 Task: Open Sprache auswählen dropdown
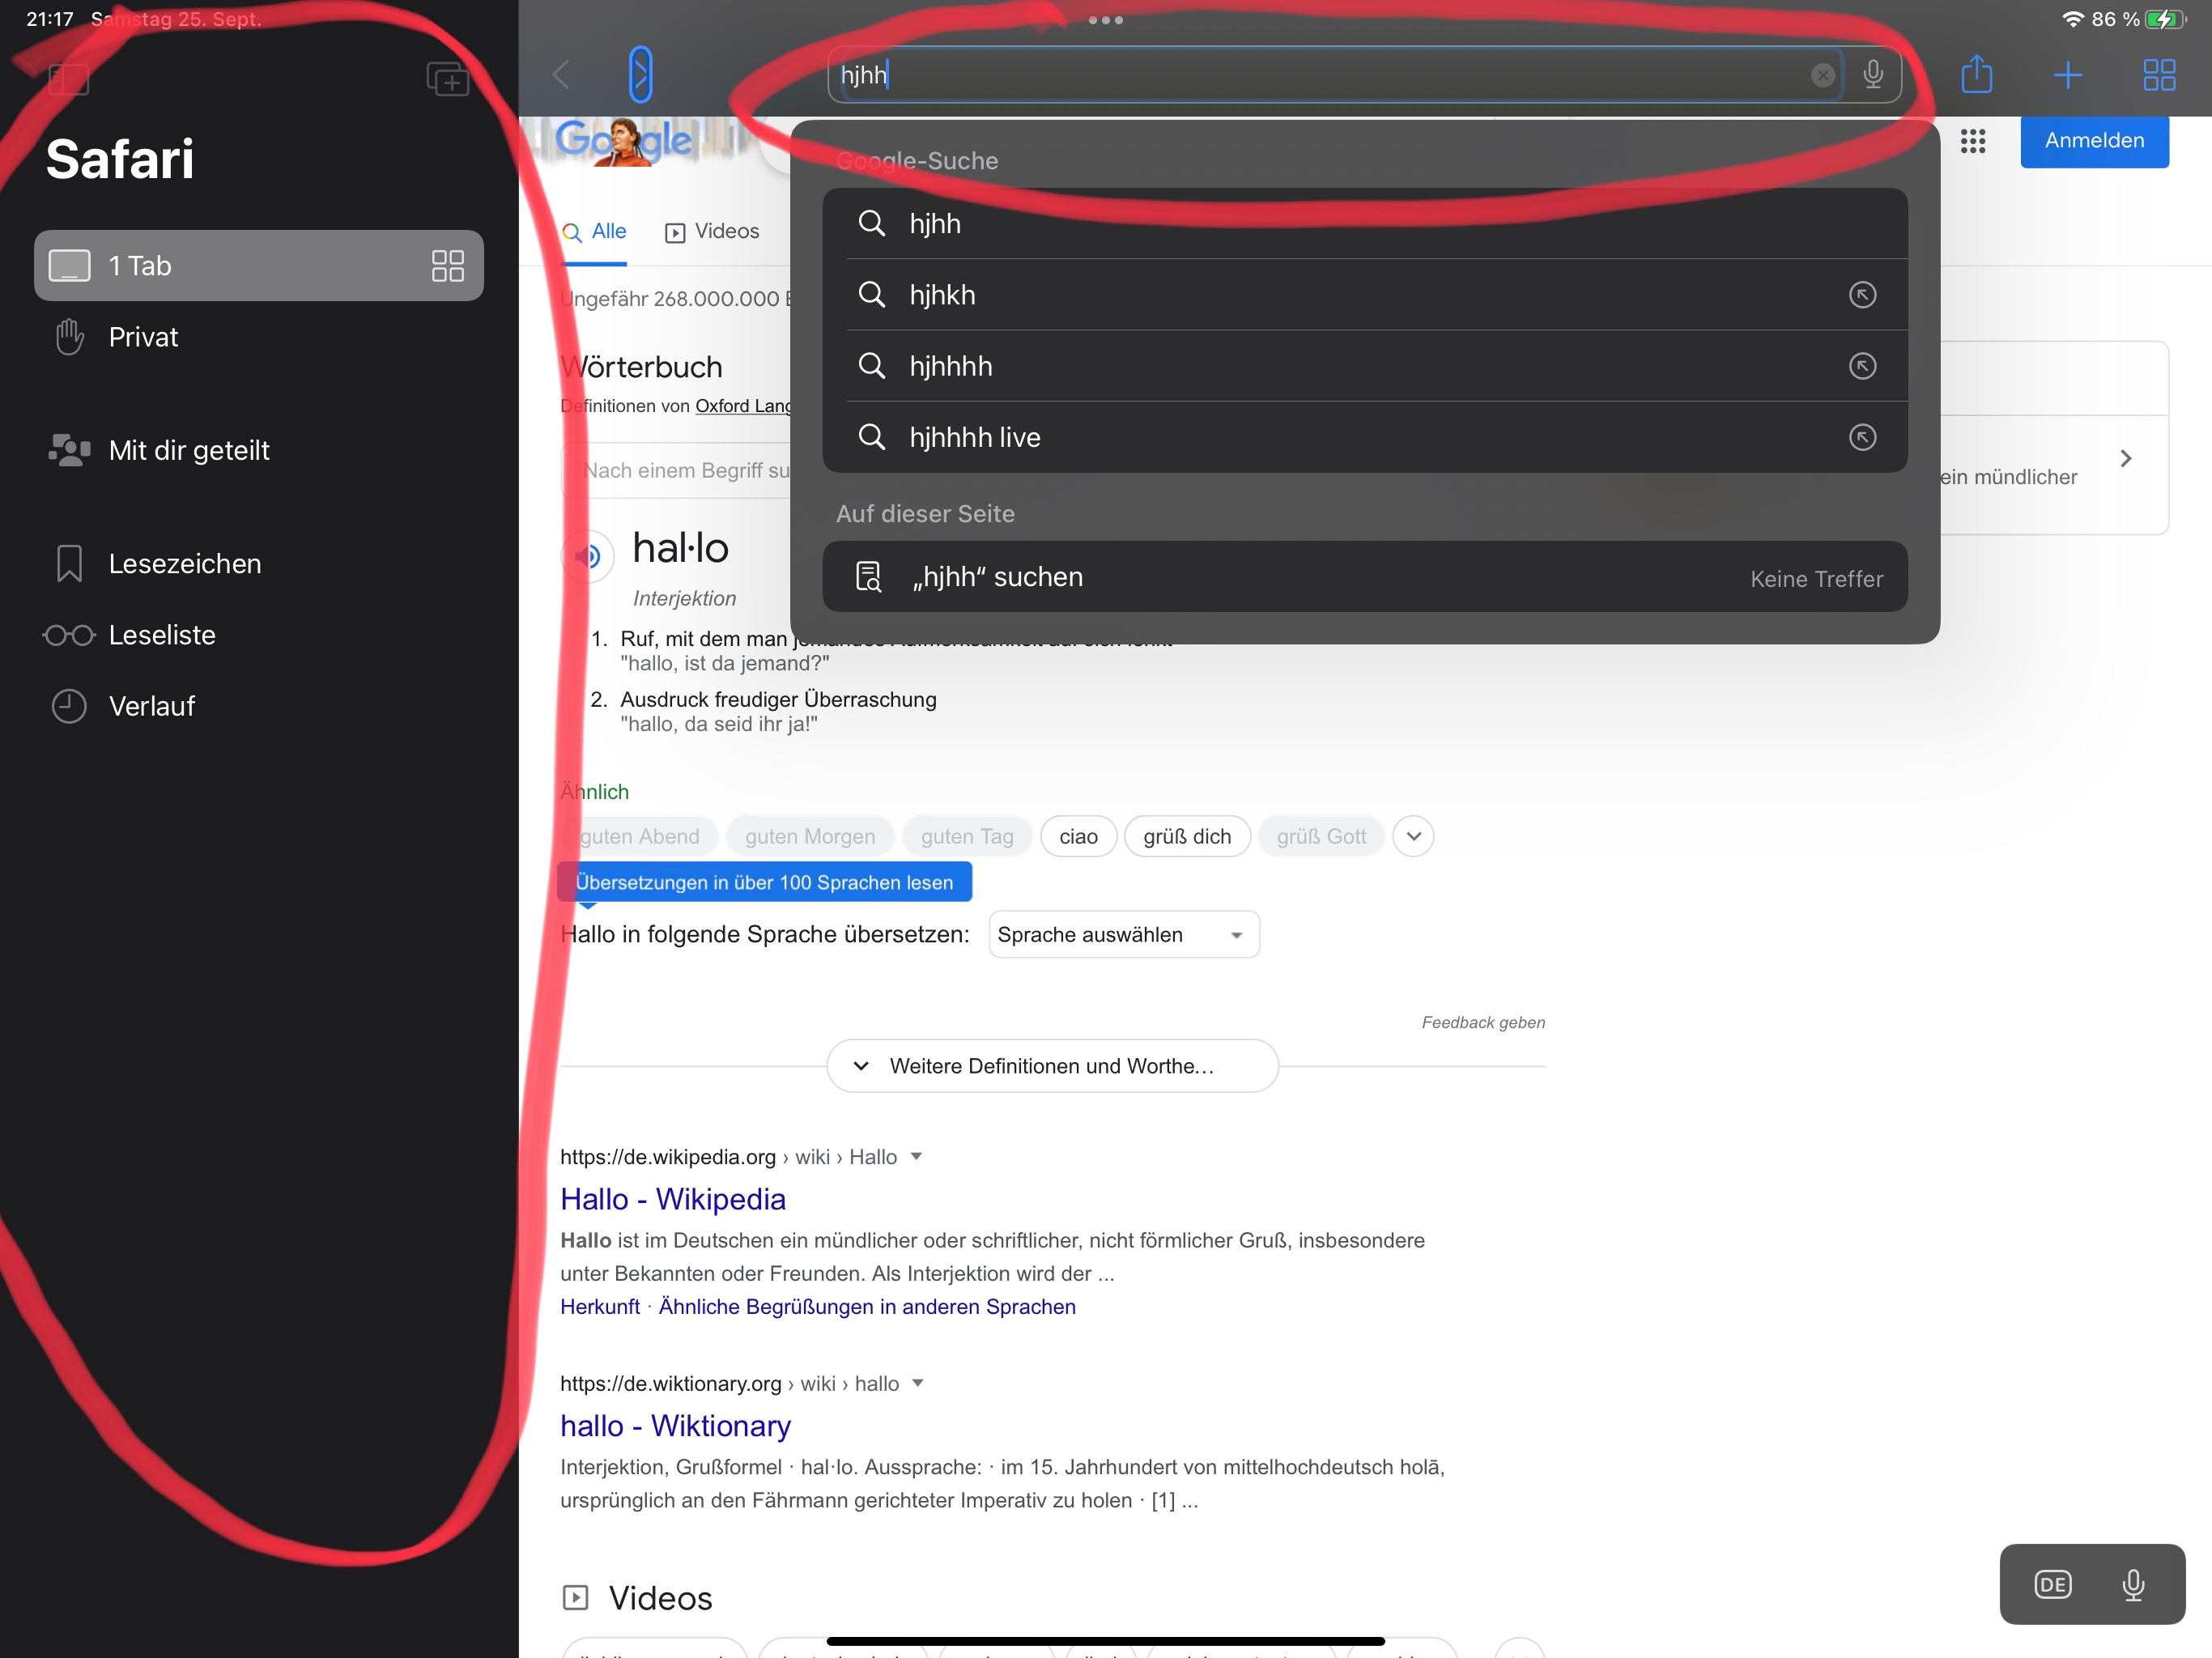tap(1123, 934)
